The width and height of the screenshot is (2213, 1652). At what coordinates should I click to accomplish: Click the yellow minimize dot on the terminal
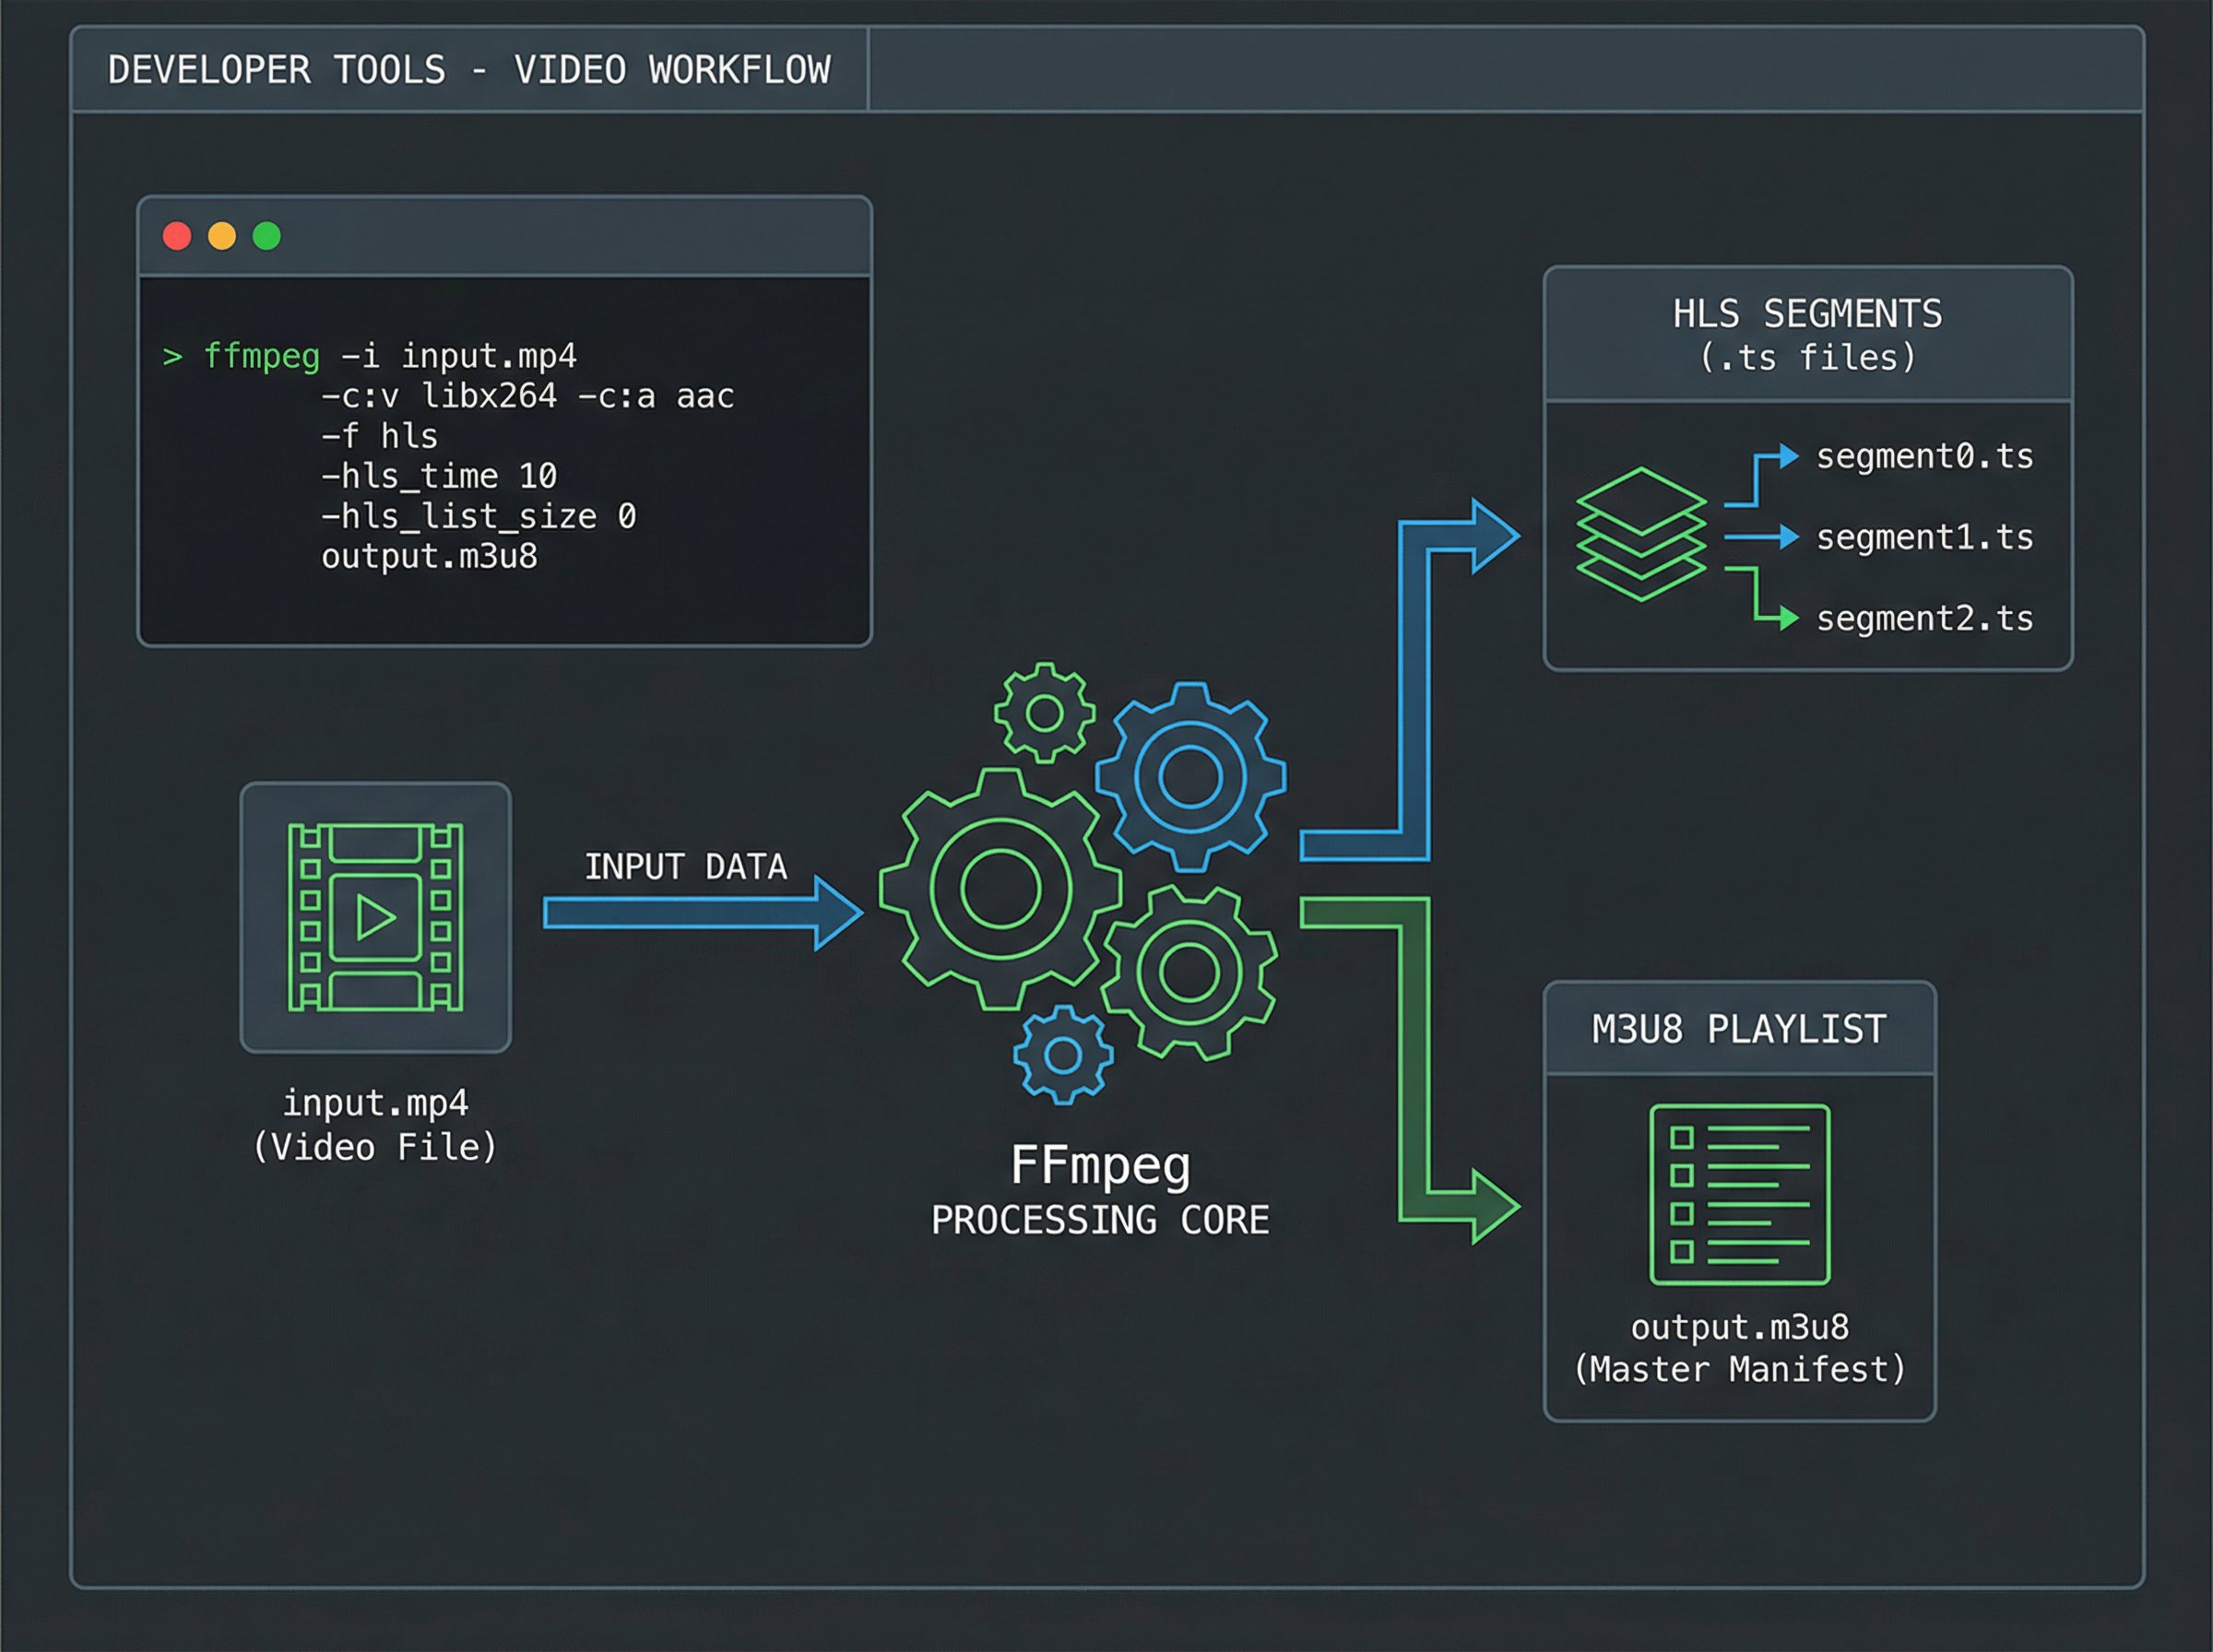(x=222, y=236)
